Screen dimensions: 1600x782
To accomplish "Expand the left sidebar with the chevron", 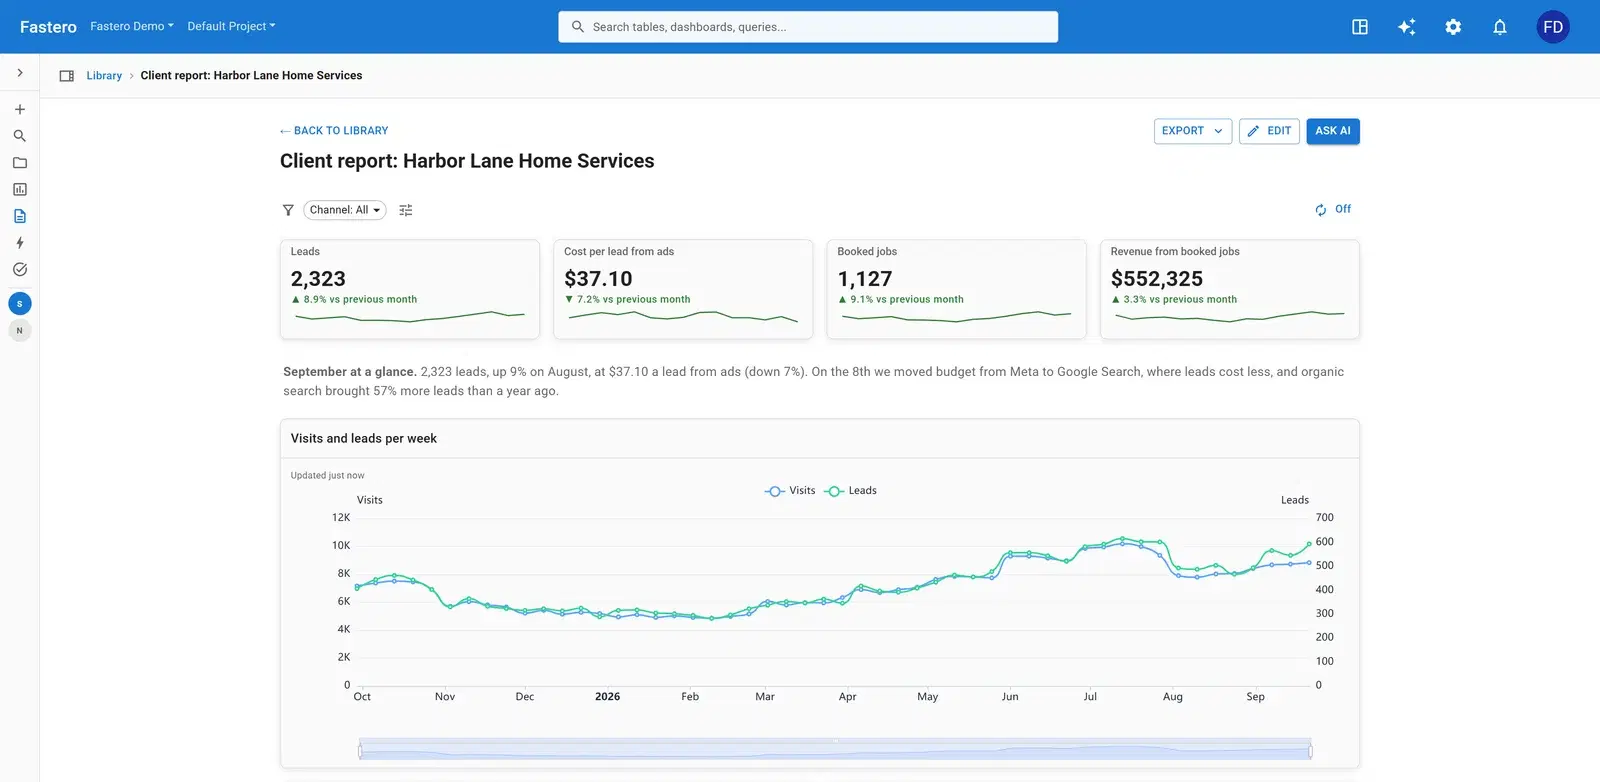I will tap(19, 73).
